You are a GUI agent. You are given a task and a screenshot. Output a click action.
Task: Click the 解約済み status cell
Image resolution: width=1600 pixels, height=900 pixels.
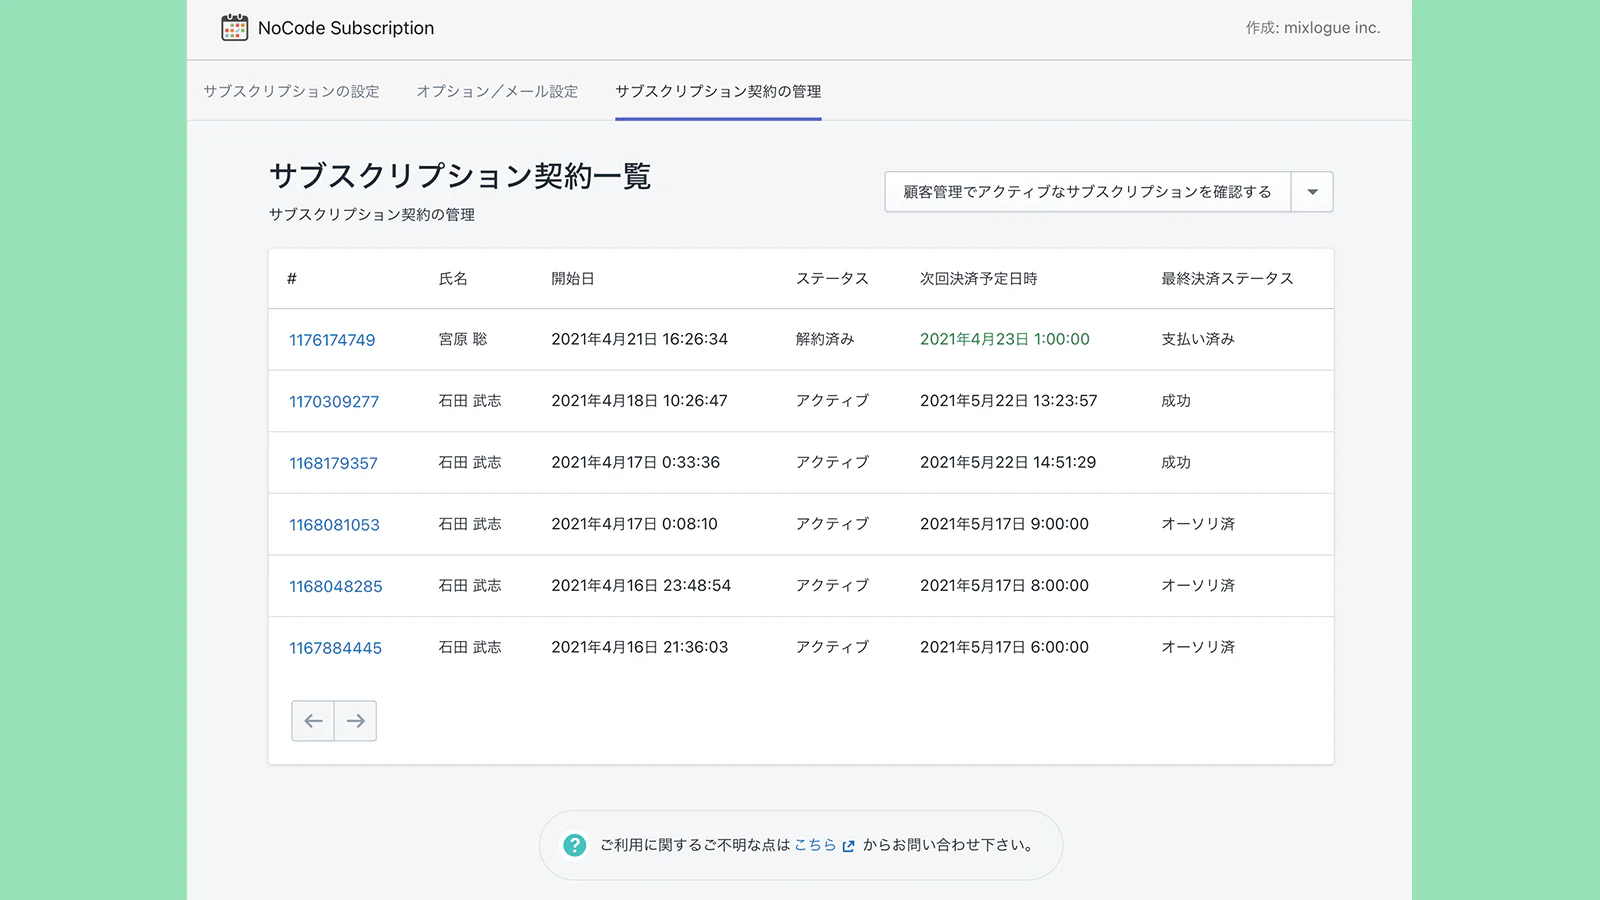point(825,339)
